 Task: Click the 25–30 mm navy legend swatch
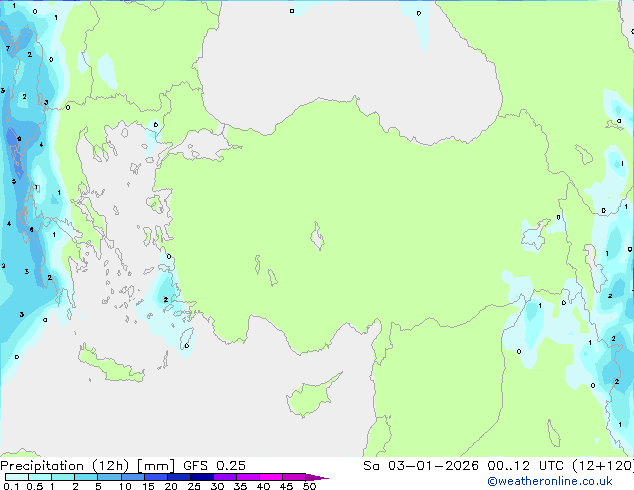(x=201, y=477)
